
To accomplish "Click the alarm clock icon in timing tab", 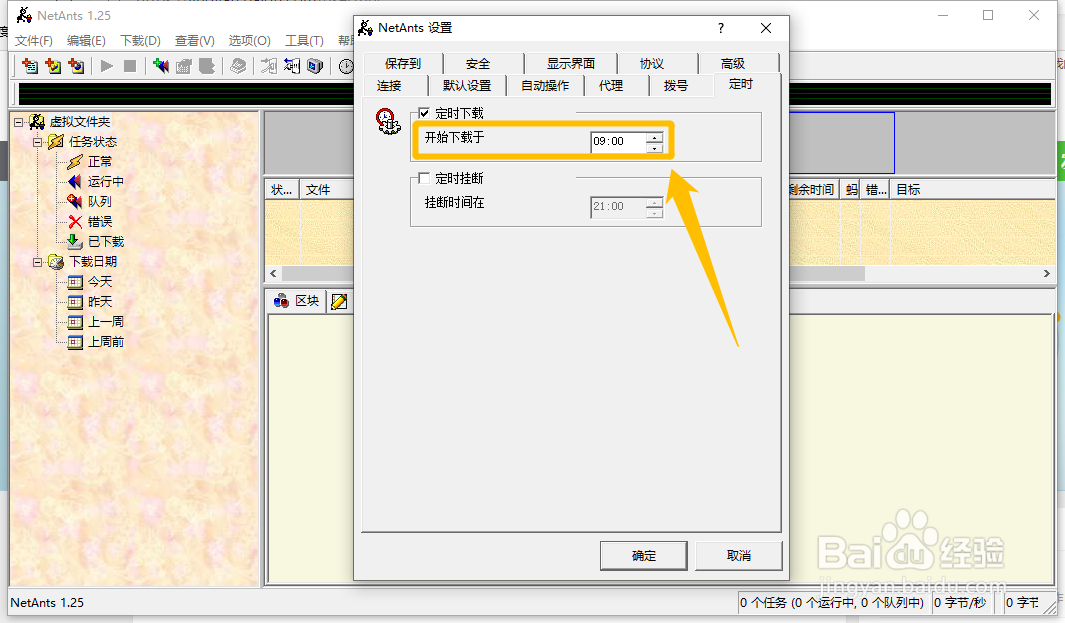I will (x=389, y=121).
